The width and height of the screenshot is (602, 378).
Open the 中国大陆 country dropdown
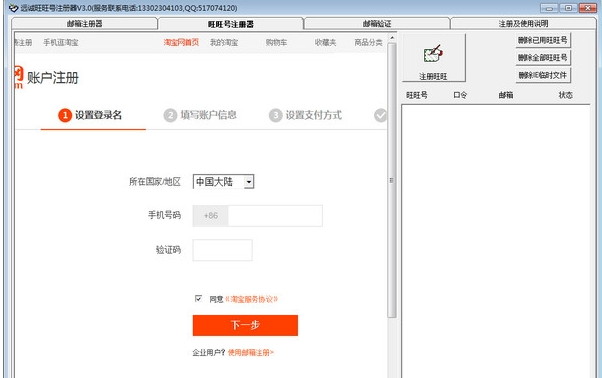pos(223,182)
